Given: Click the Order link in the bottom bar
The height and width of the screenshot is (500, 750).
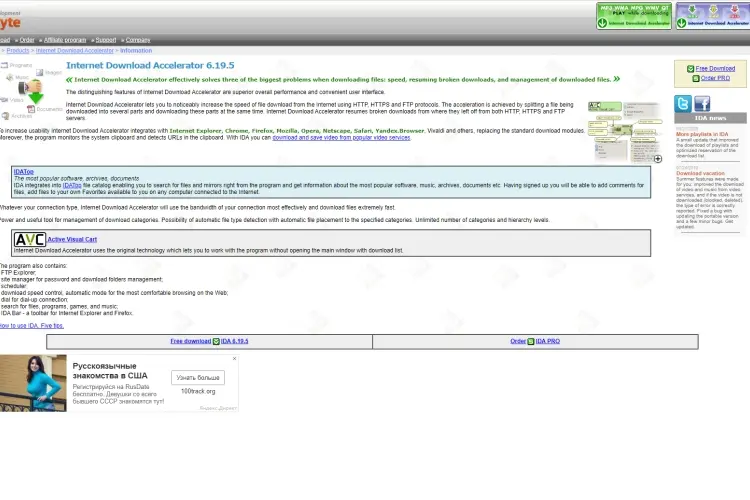Looking at the screenshot, I should click(x=518, y=341).
